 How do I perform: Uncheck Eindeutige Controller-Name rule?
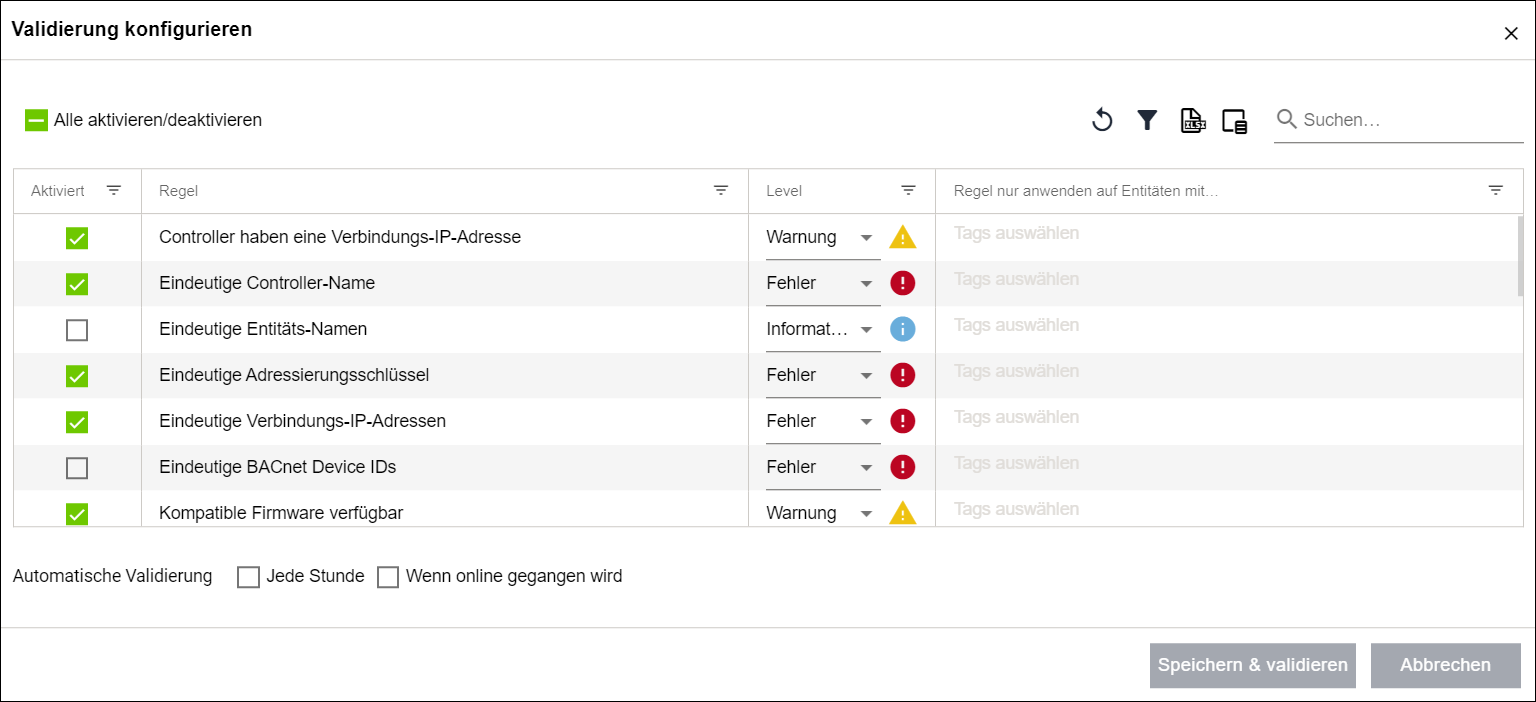[77, 284]
